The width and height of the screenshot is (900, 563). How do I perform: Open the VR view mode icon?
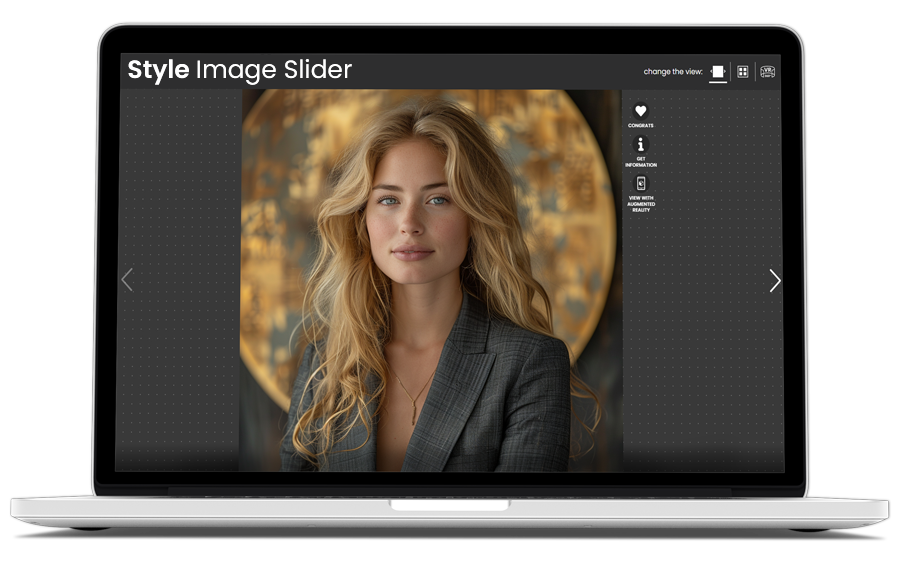tap(767, 71)
